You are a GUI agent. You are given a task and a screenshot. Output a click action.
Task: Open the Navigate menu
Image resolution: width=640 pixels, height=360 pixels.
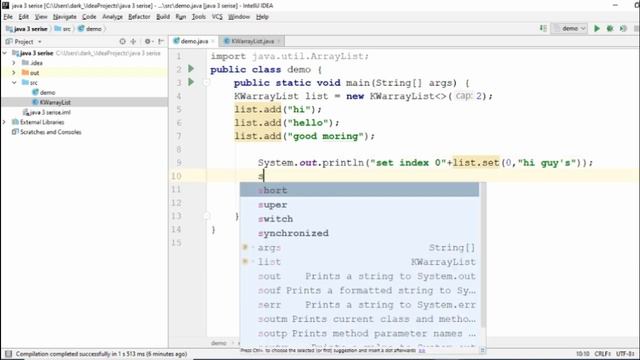tap(64, 17)
